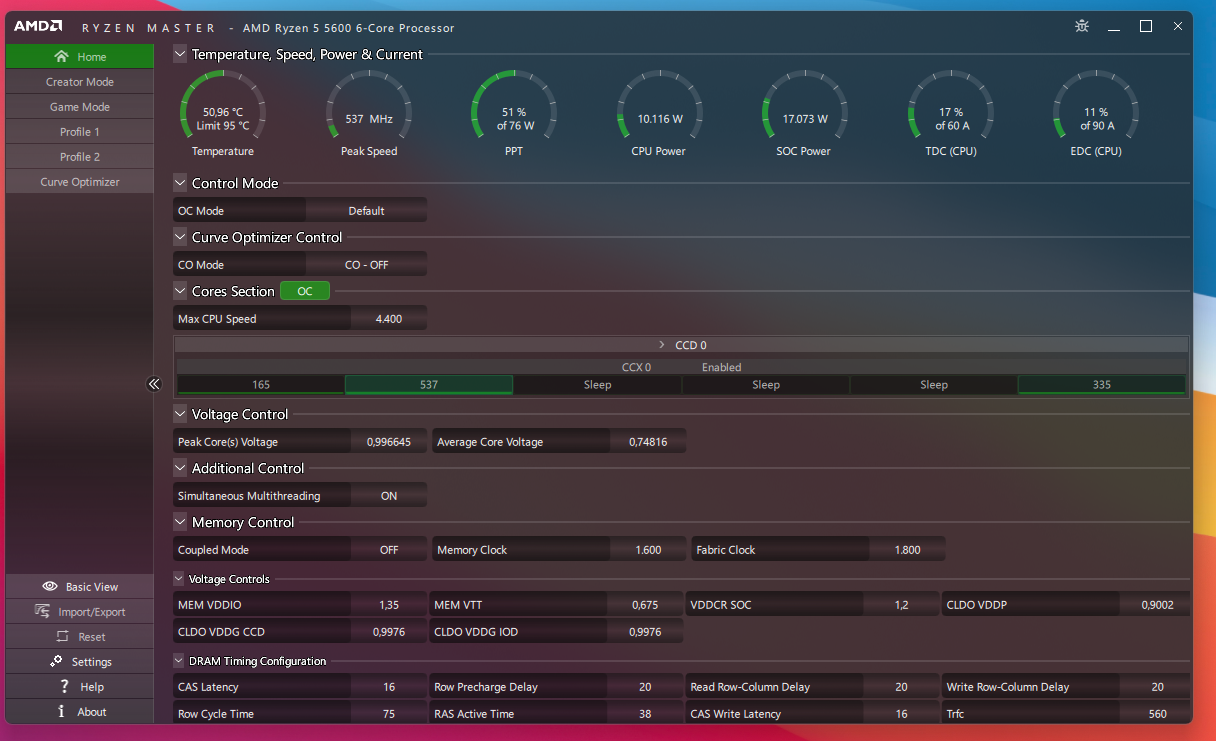Select the core showing 165

click(261, 385)
